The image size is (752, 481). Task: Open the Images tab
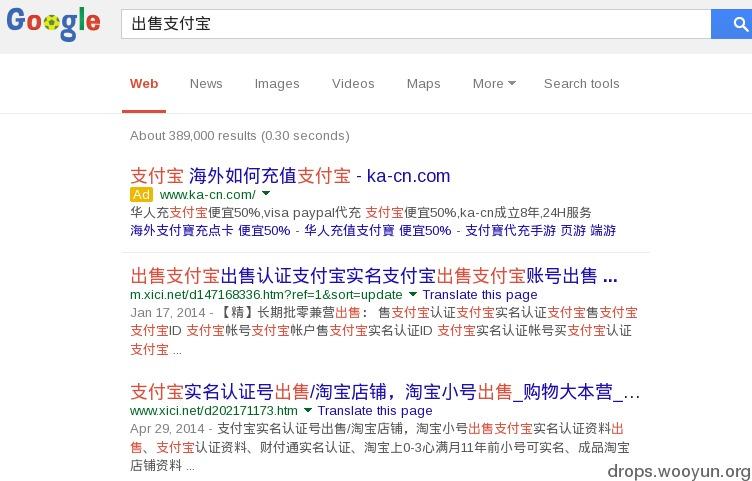tap(277, 83)
